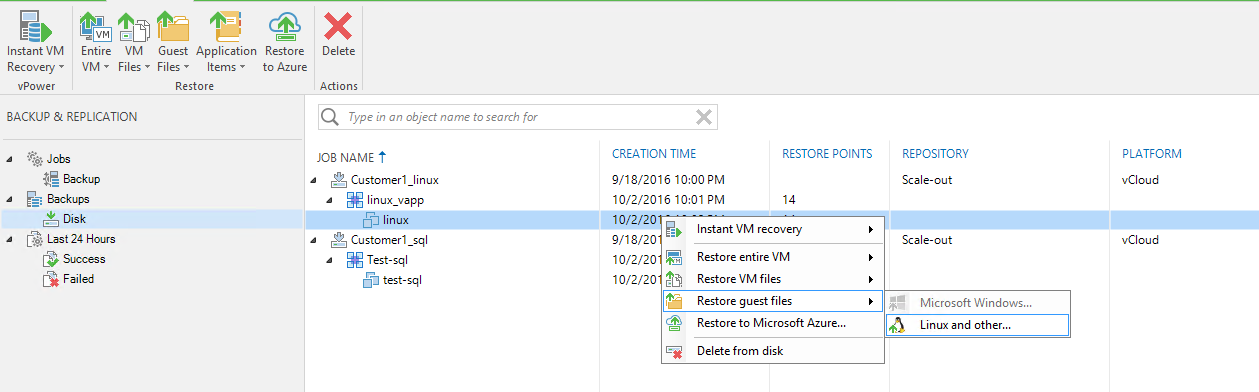
Task: Click Application Items ribbon icon
Action: [226, 27]
